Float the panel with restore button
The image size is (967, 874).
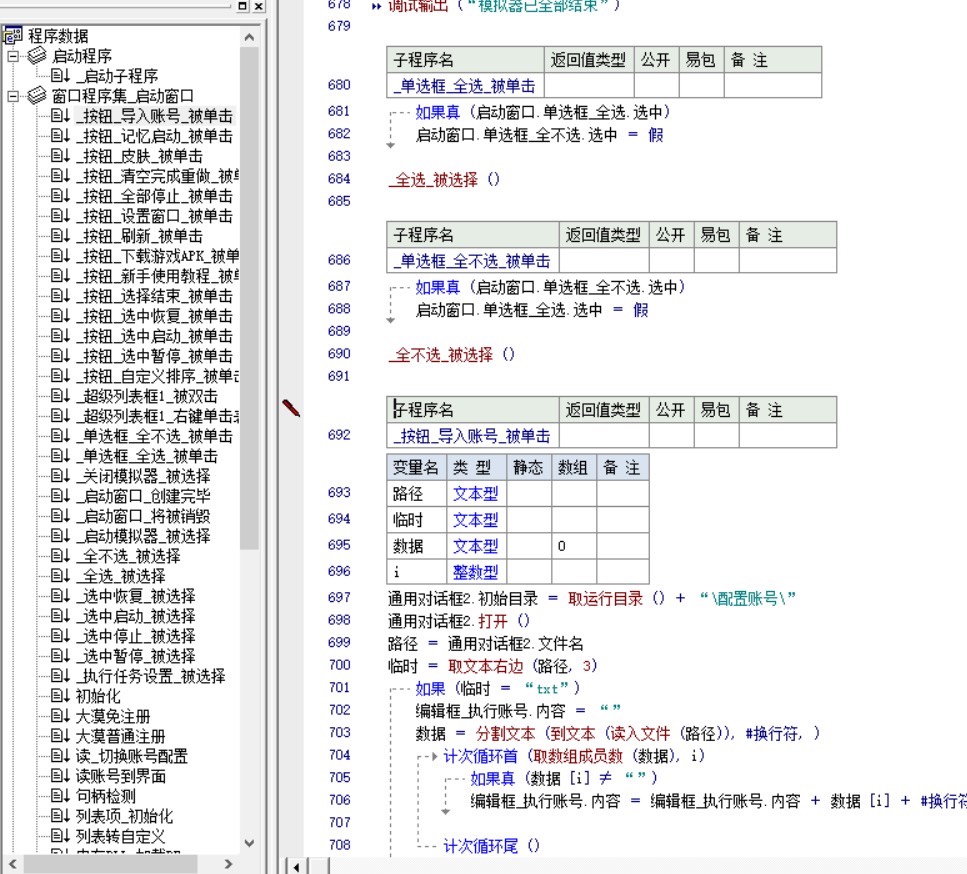(x=243, y=6)
